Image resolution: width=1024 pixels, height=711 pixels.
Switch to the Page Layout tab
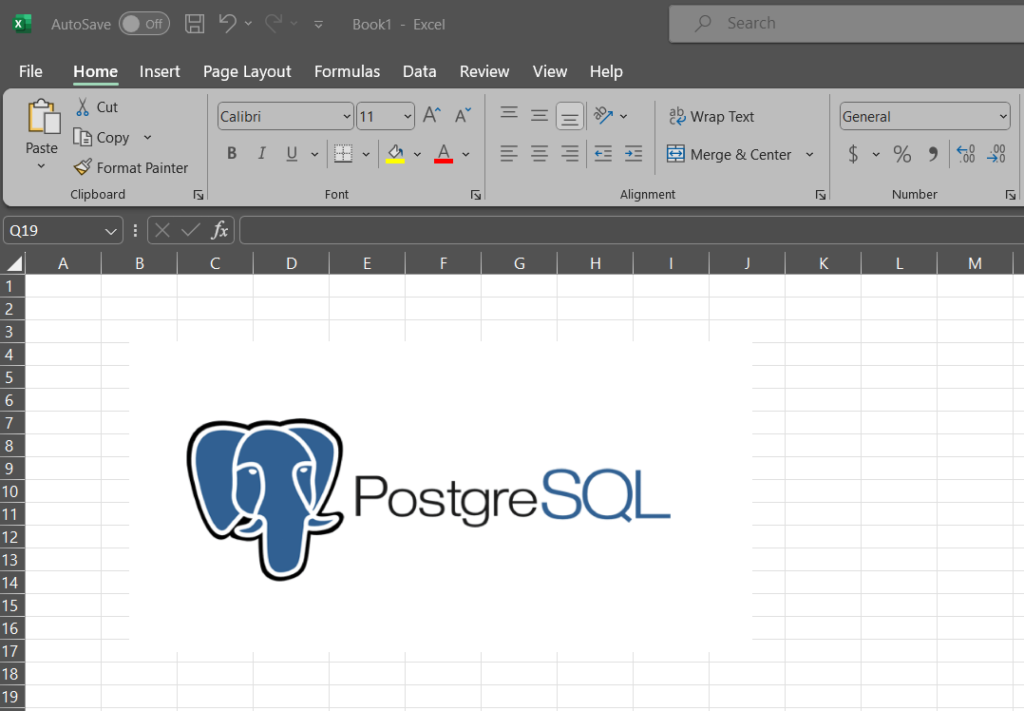tap(247, 71)
